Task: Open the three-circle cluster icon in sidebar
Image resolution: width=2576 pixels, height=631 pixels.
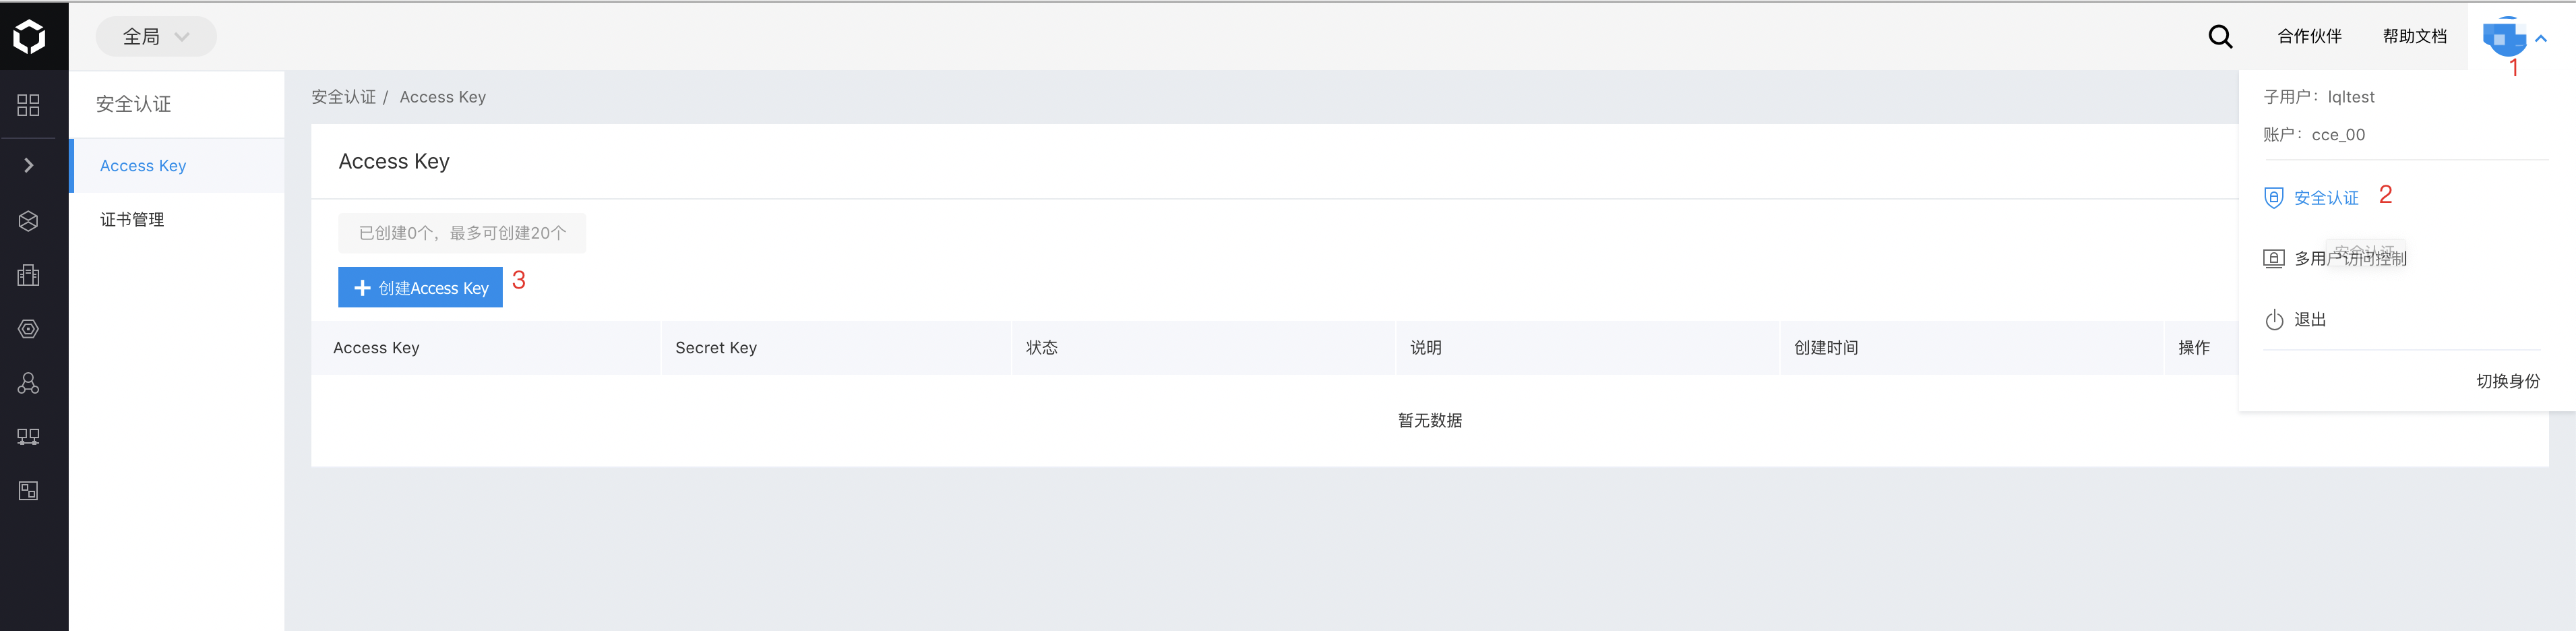Action: tap(28, 383)
